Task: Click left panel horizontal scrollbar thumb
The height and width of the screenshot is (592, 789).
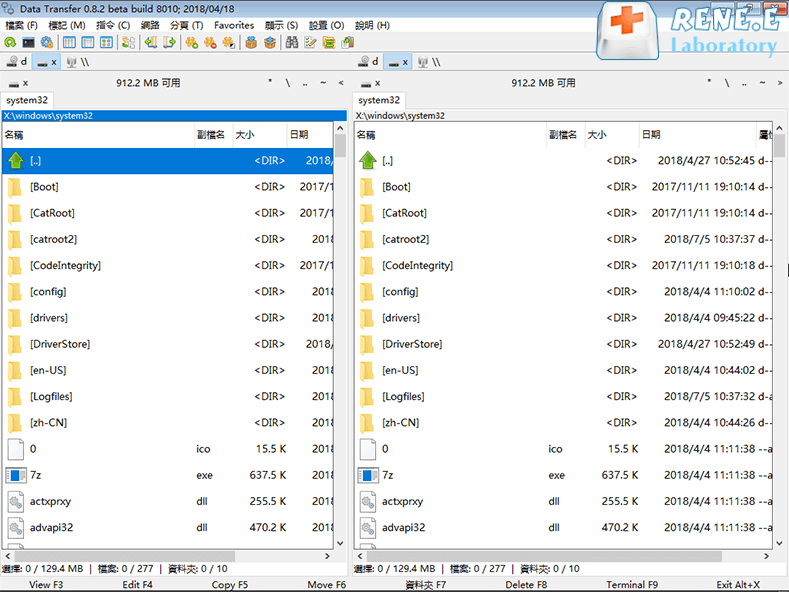Action: pyautogui.click(x=124, y=556)
